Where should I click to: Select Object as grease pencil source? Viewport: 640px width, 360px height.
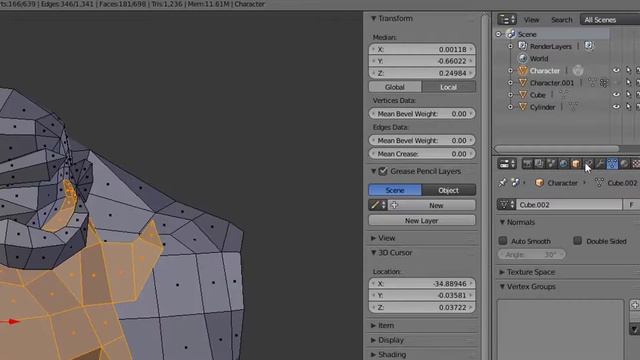pos(449,190)
